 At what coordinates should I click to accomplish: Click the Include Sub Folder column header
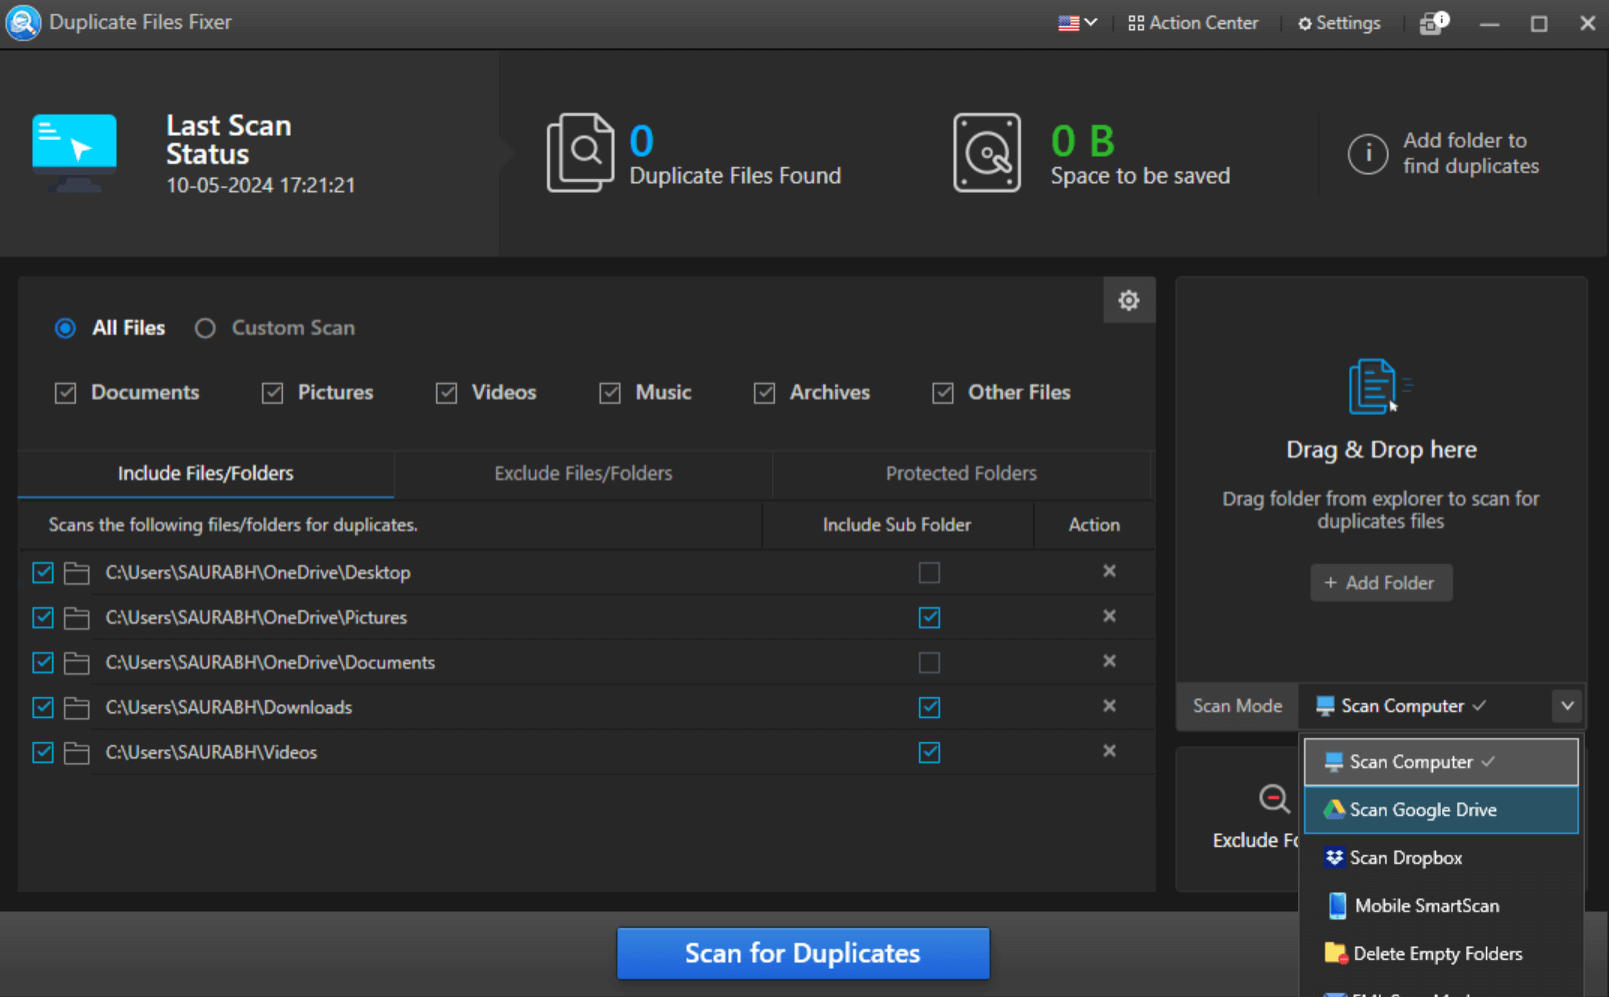click(897, 525)
